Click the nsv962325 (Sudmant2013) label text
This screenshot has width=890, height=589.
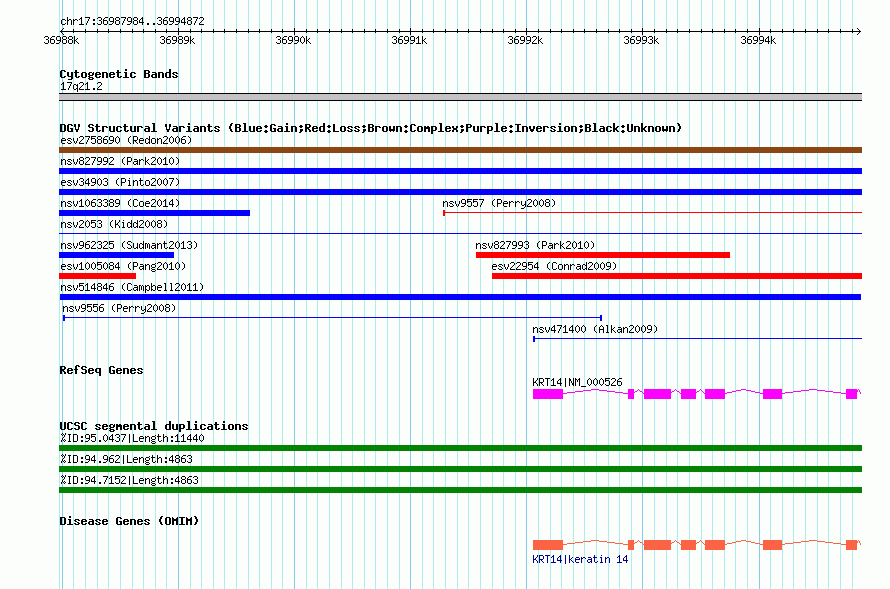[x=129, y=245]
